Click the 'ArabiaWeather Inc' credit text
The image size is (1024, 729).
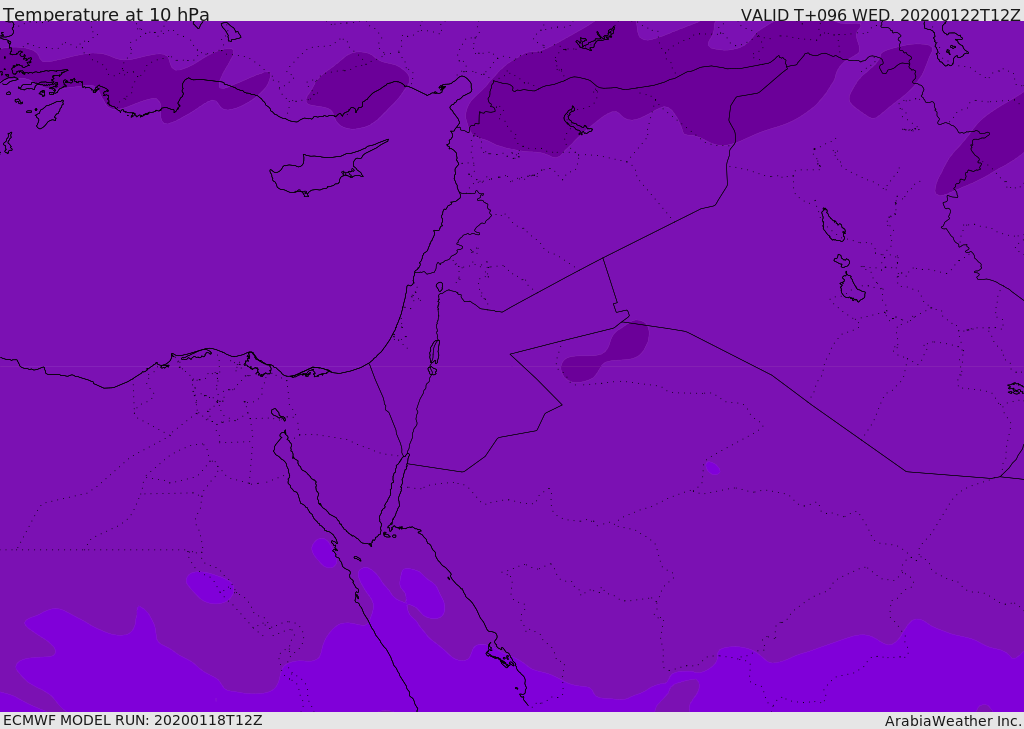point(952,721)
